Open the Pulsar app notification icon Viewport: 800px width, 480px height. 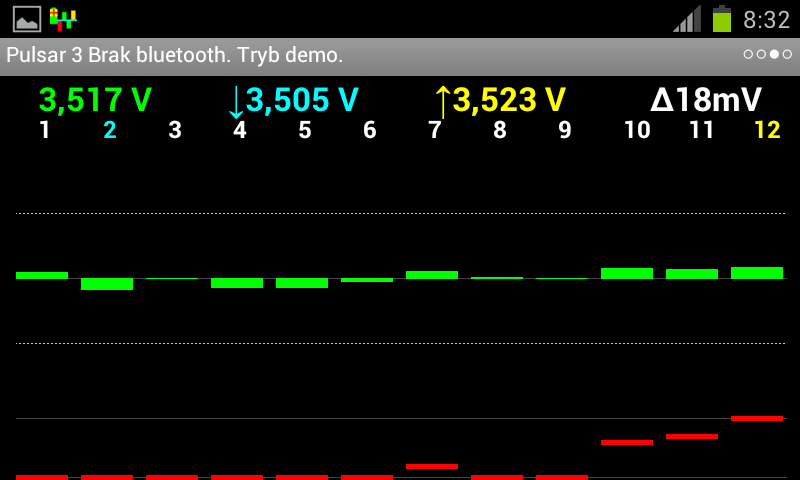[x=63, y=19]
